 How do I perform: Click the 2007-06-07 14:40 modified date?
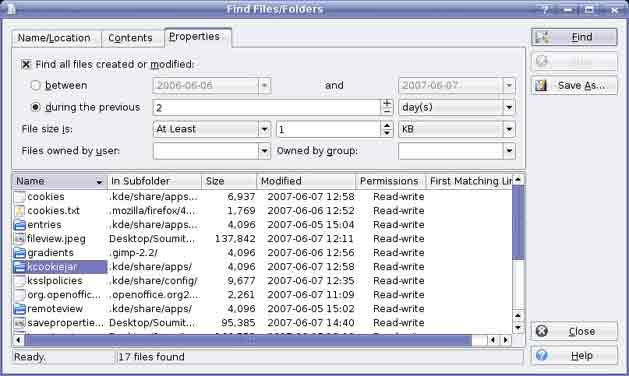click(311, 323)
